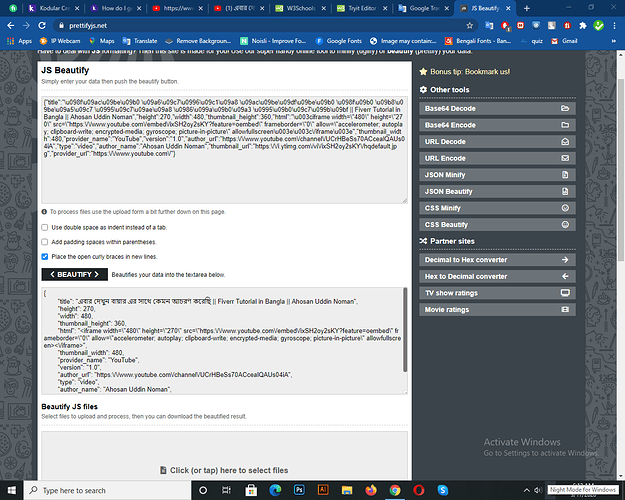The height and width of the screenshot is (500, 625).
Task: Open the Chrome three-dot menu
Action: (614, 26)
